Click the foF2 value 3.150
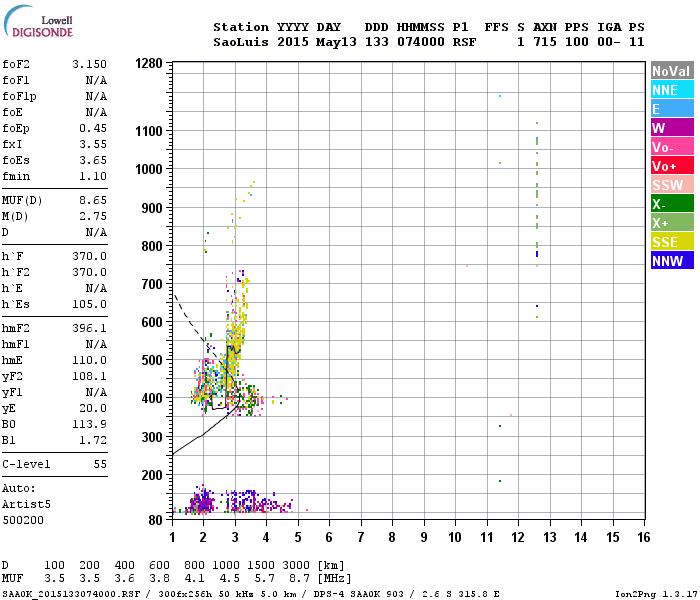This screenshot has width=700, height=600. pyautogui.click(x=90, y=64)
